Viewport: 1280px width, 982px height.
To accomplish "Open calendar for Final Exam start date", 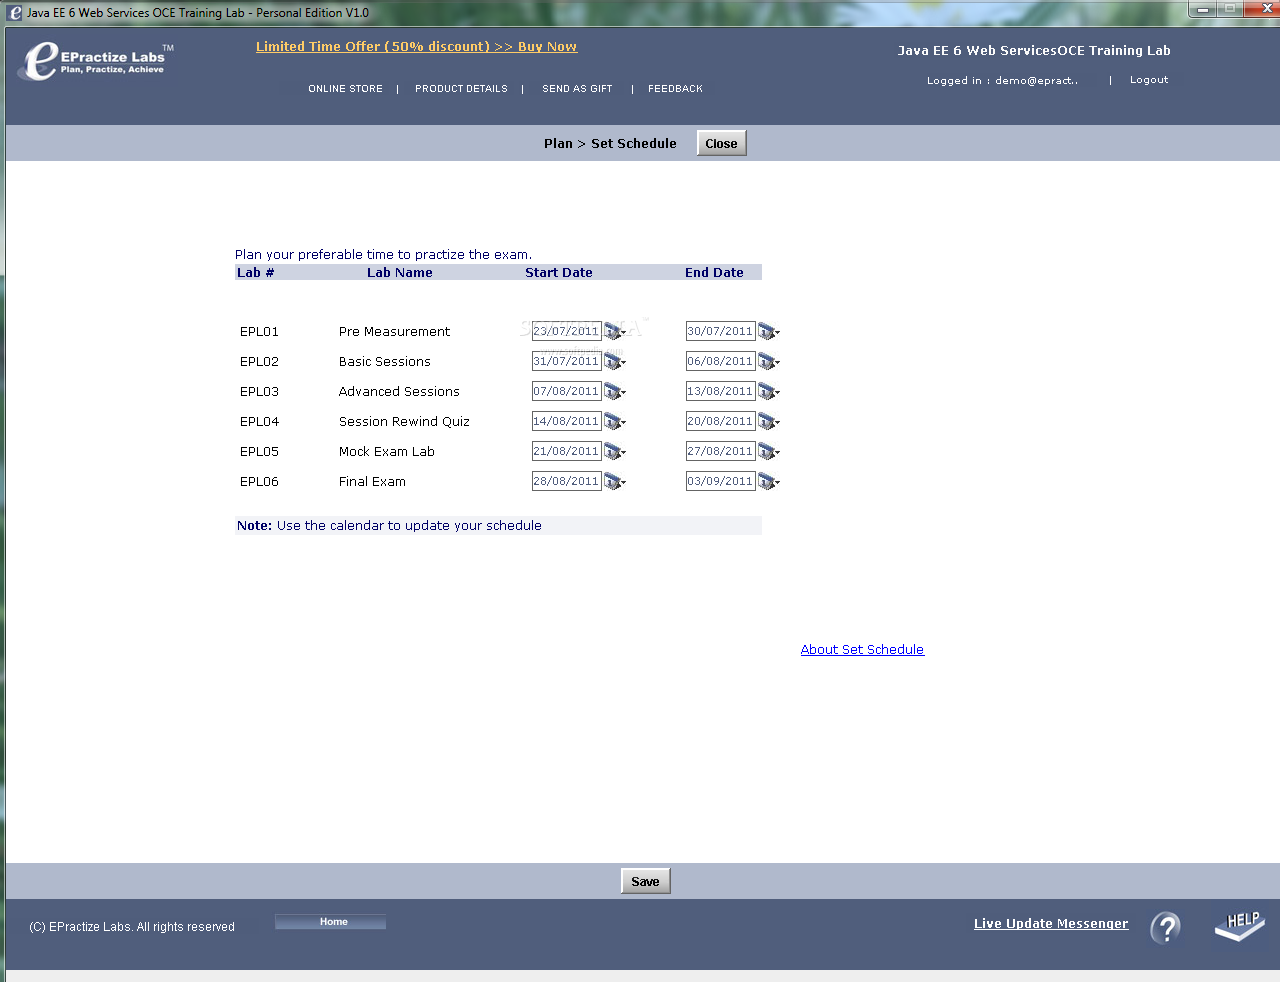I will coord(615,482).
